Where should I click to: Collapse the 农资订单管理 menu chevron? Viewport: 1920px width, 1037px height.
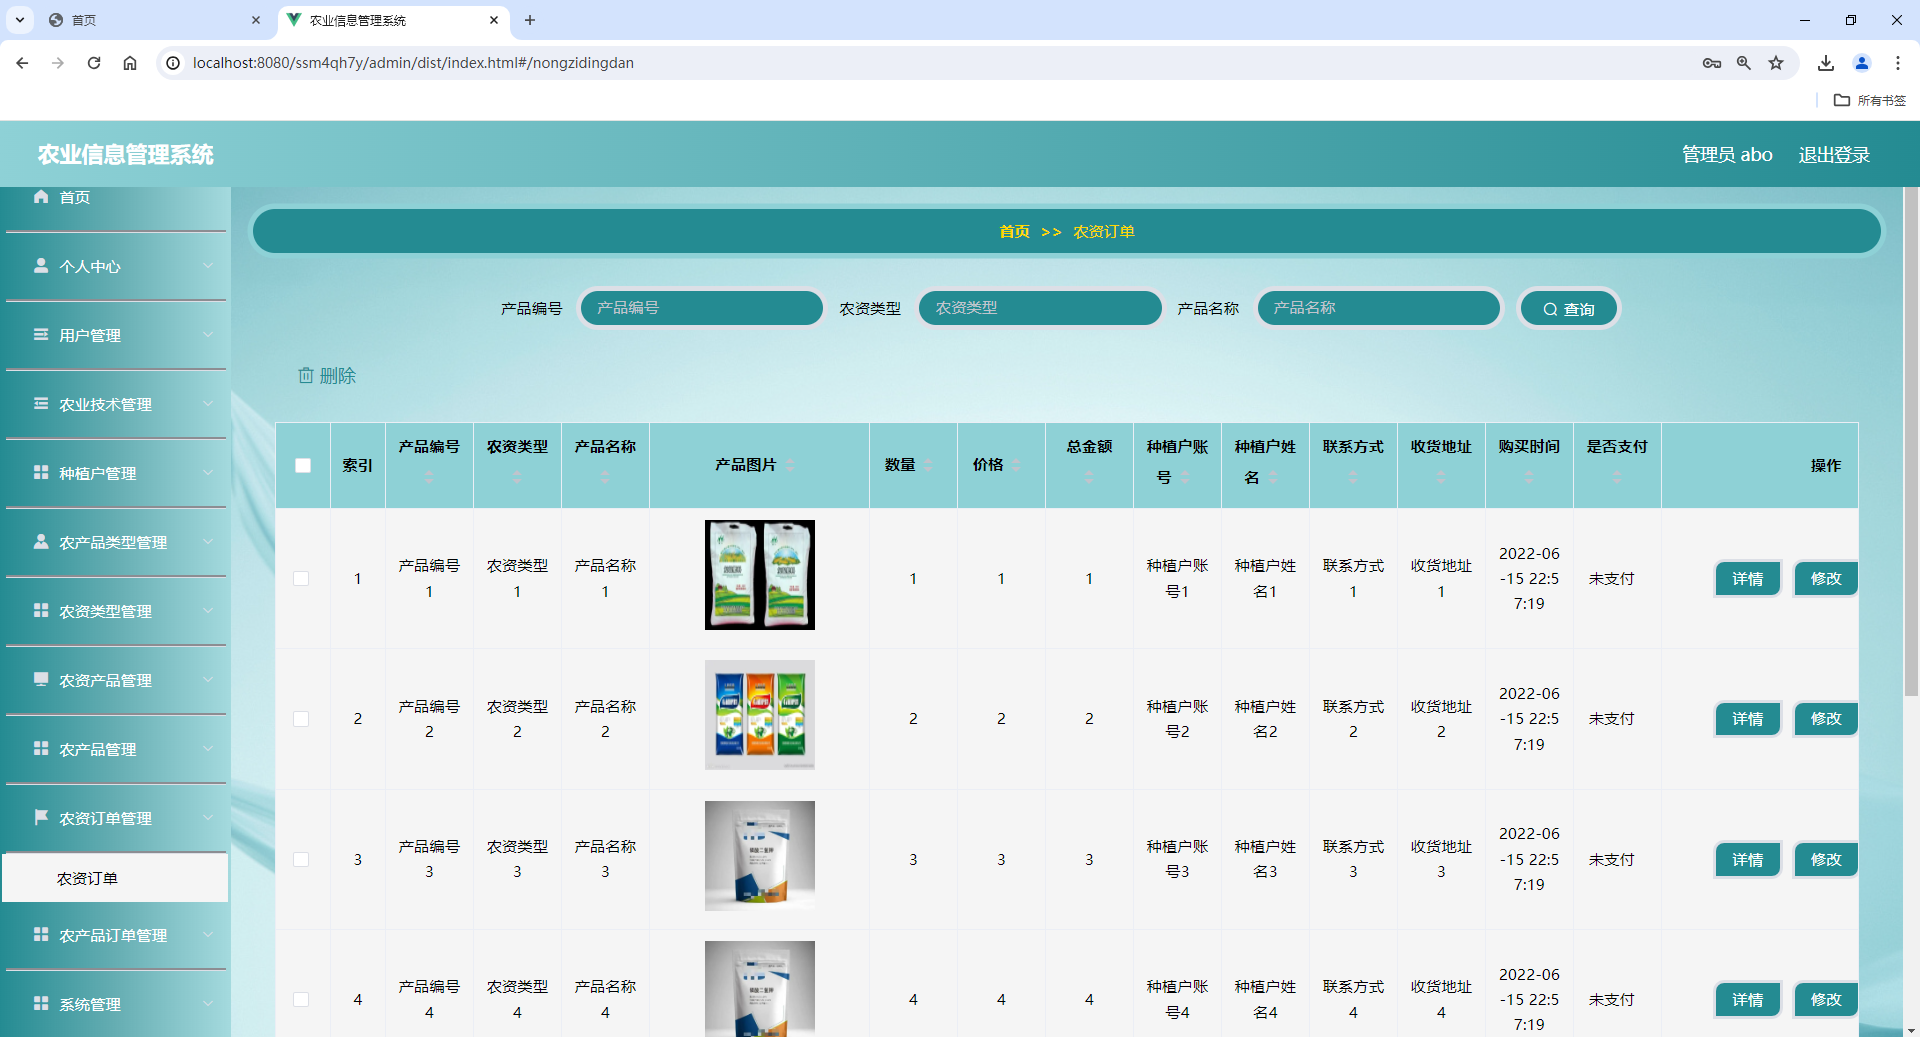[x=208, y=818]
